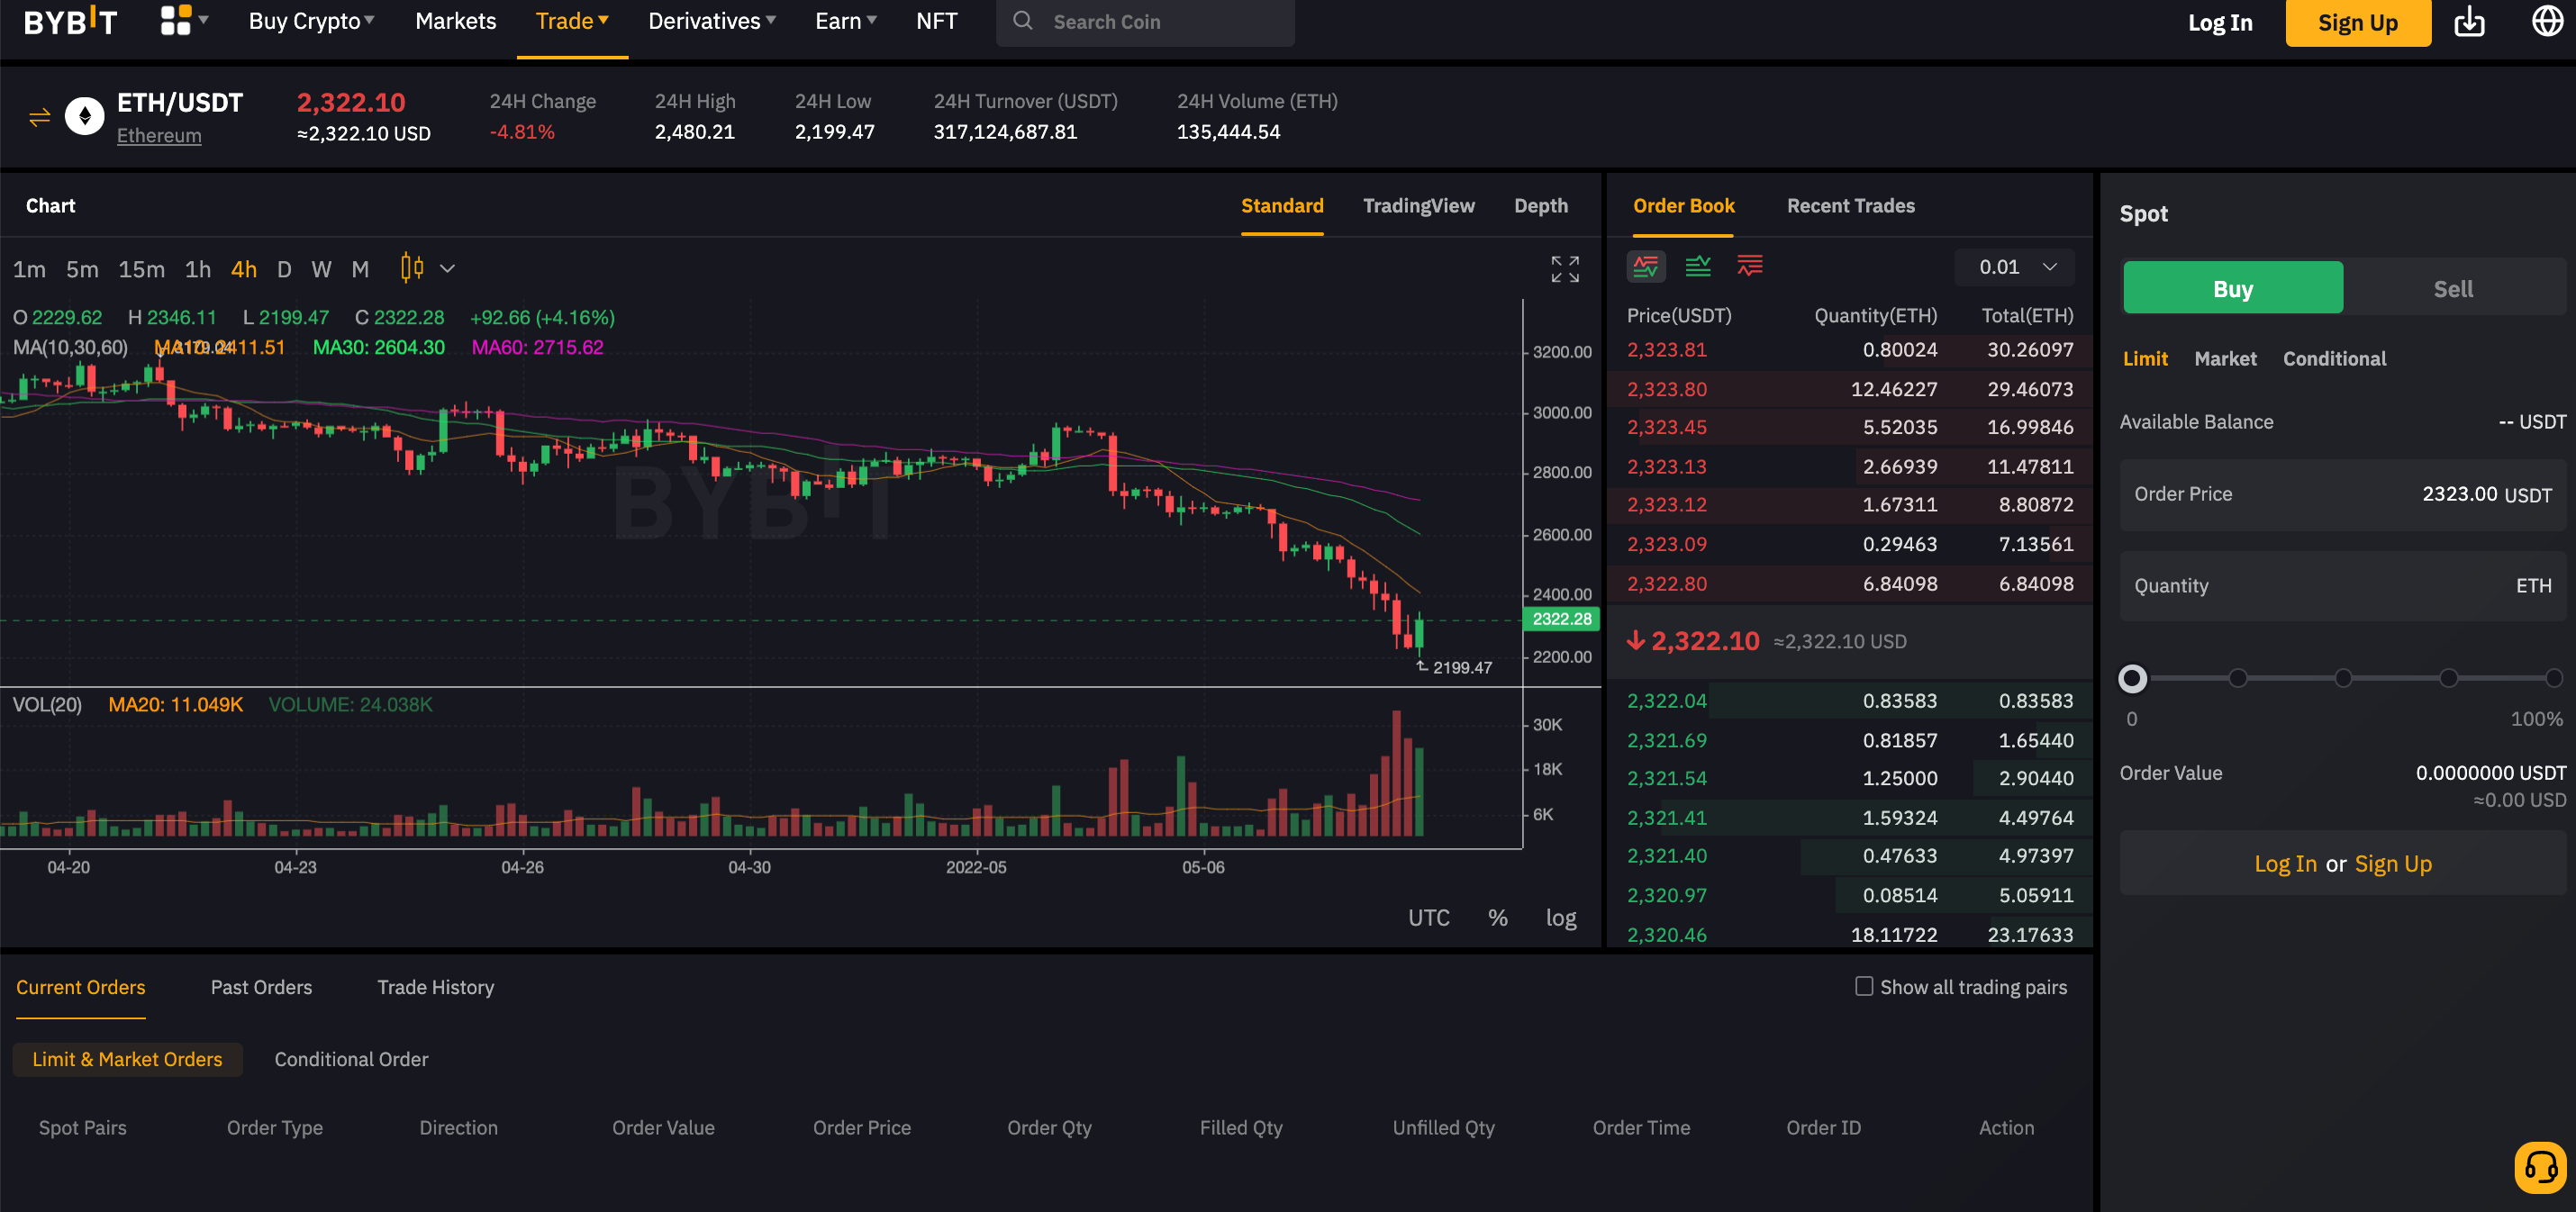Switch to the Trade History tab
The height and width of the screenshot is (1212, 2576).
pos(435,987)
